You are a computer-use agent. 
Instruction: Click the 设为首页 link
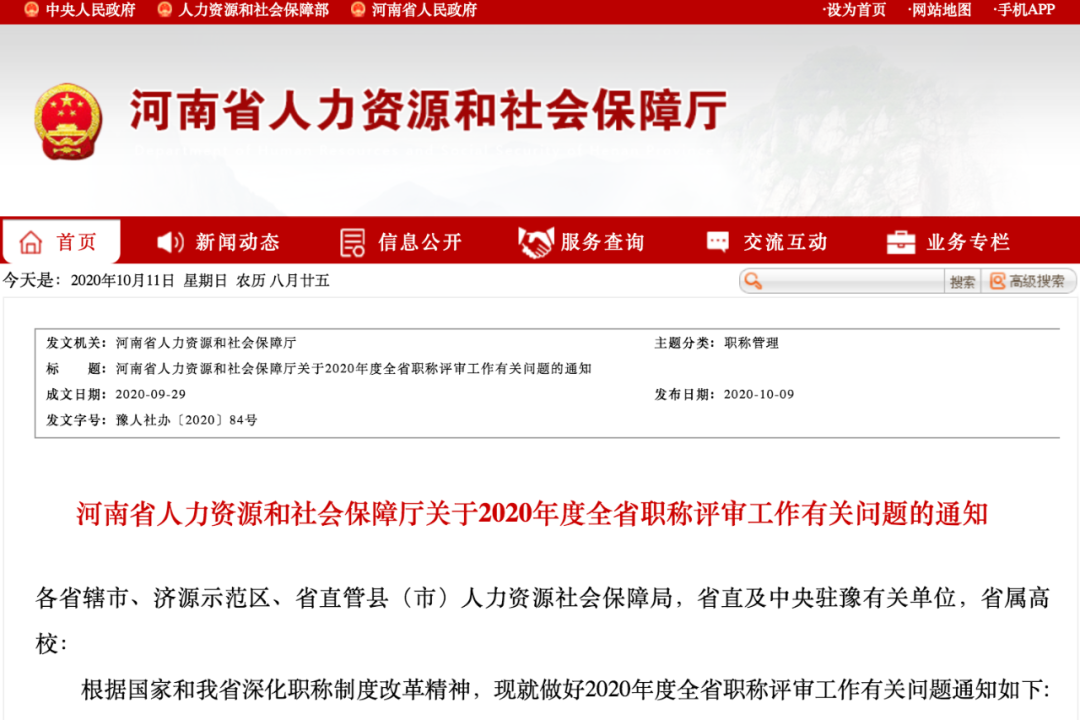[x=855, y=10]
